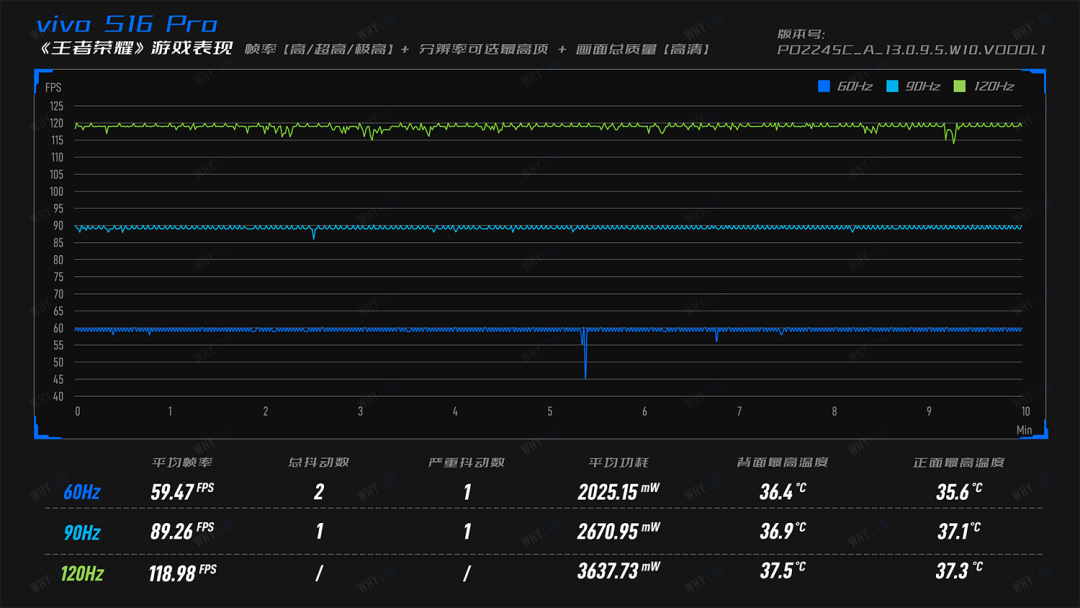Click the 5 minute tick on time axis
1080x608 pixels.
coord(550,411)
